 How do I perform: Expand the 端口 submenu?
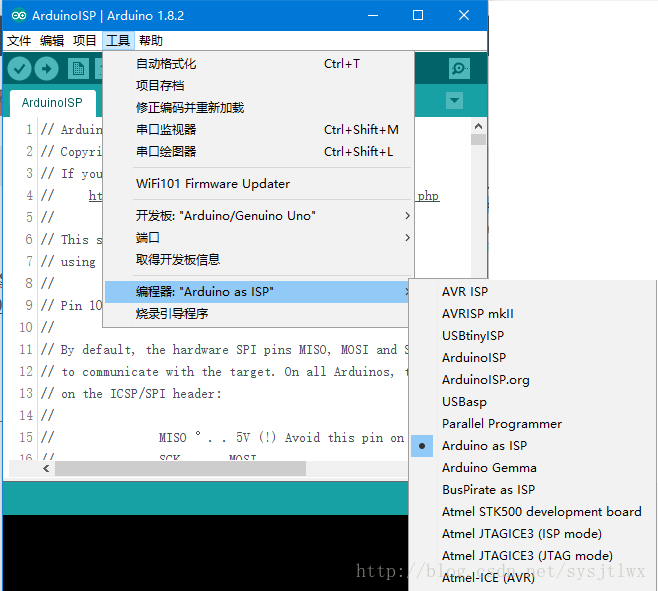[258, 238]
